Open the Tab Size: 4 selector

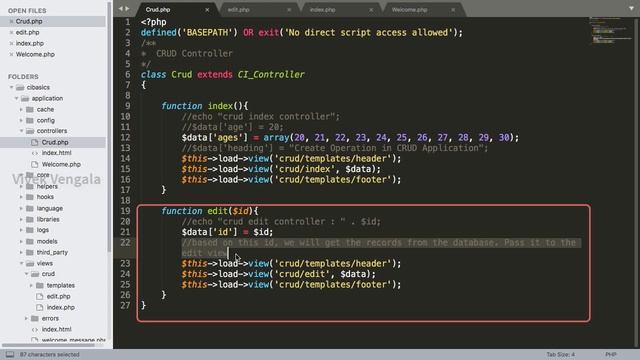560,354
